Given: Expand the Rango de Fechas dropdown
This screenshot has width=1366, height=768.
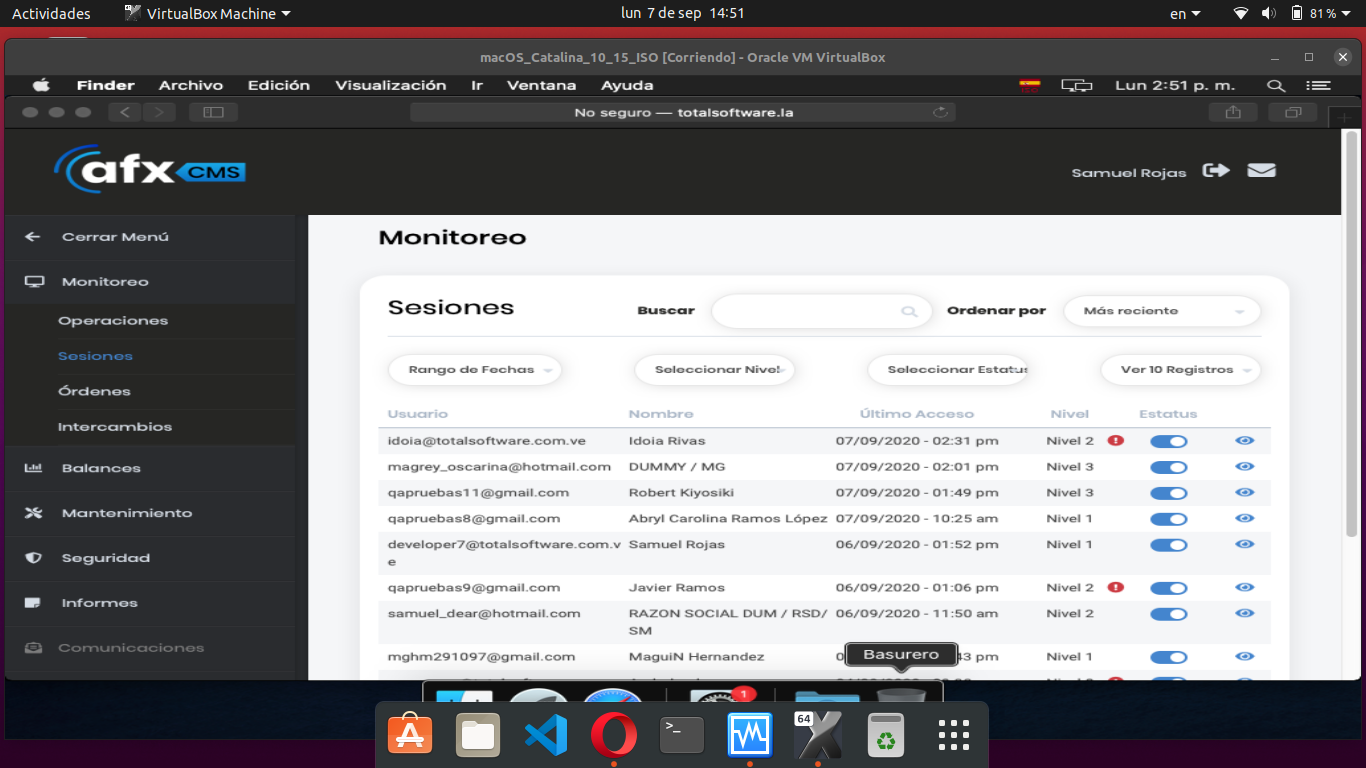Looking at the screenshot, I should tap(475, 370).
